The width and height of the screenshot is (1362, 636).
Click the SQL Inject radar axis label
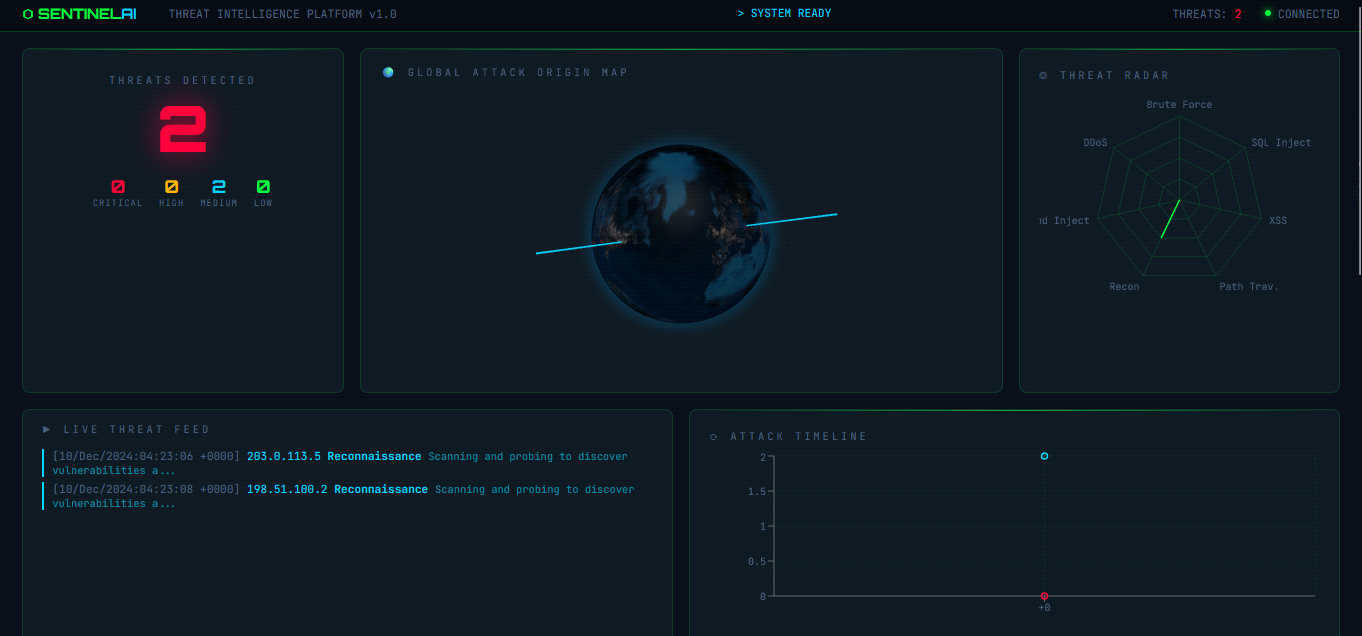1281,142
